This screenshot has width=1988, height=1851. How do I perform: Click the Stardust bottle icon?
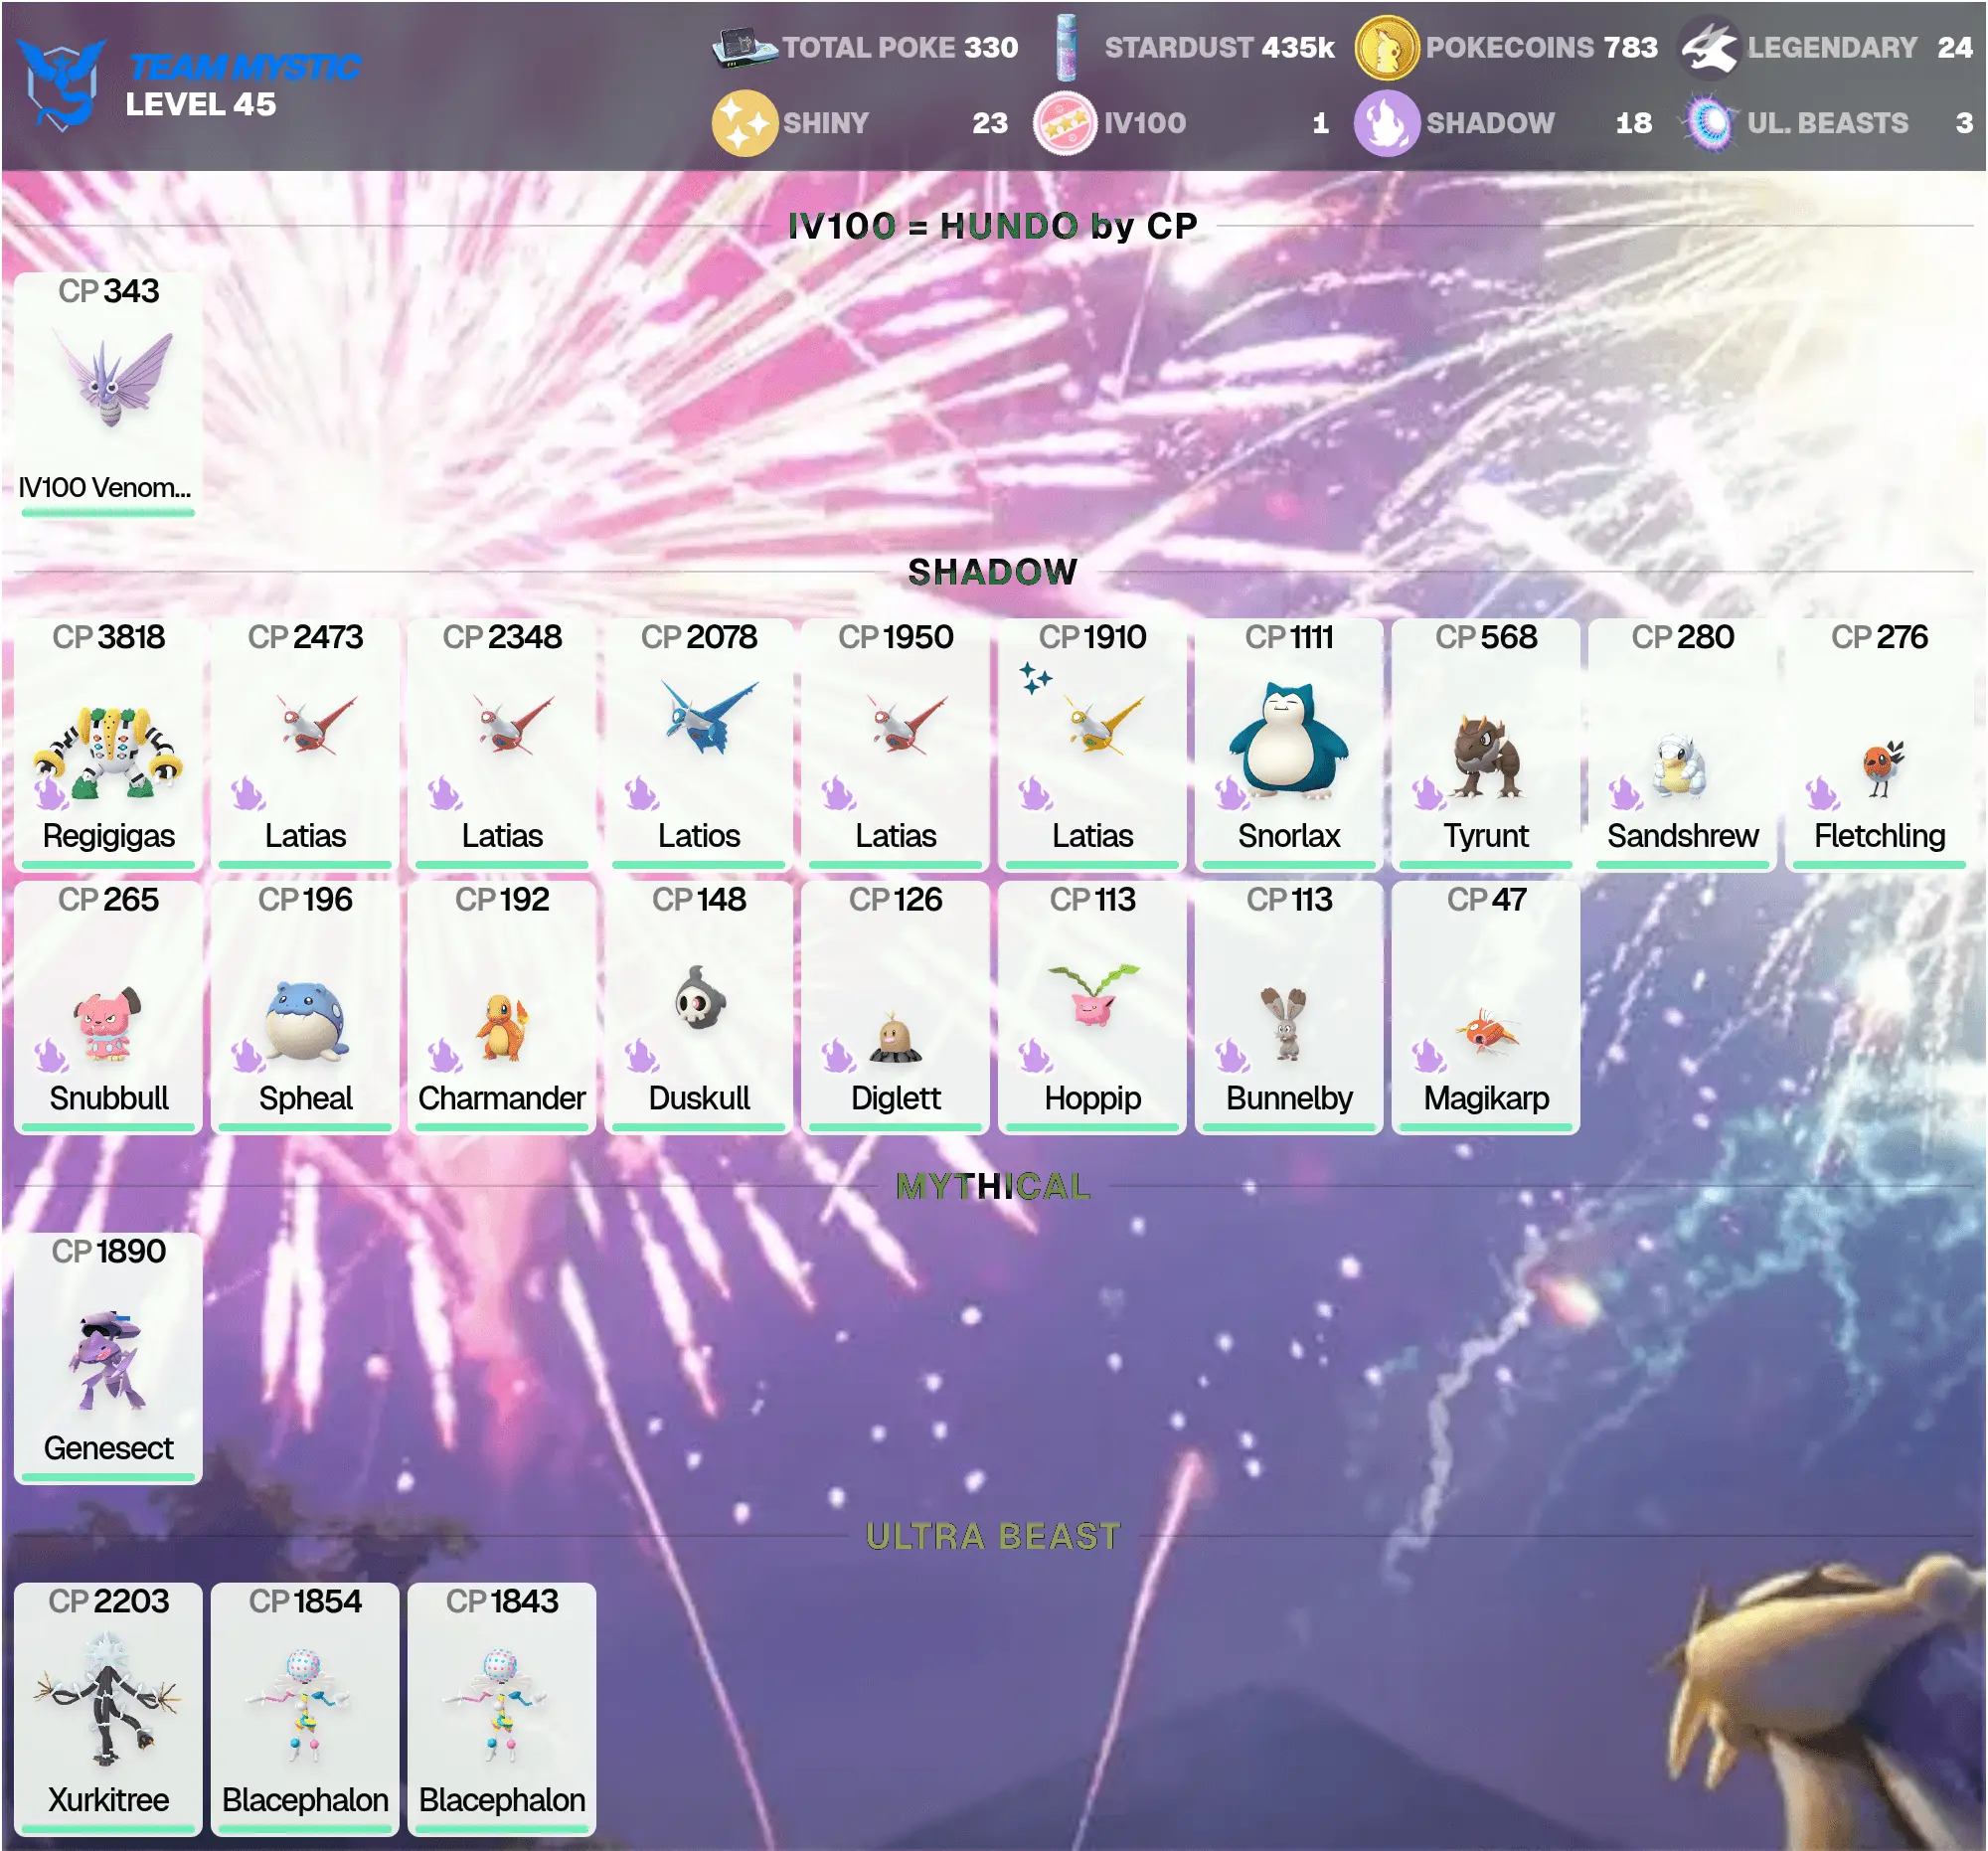1067,47
